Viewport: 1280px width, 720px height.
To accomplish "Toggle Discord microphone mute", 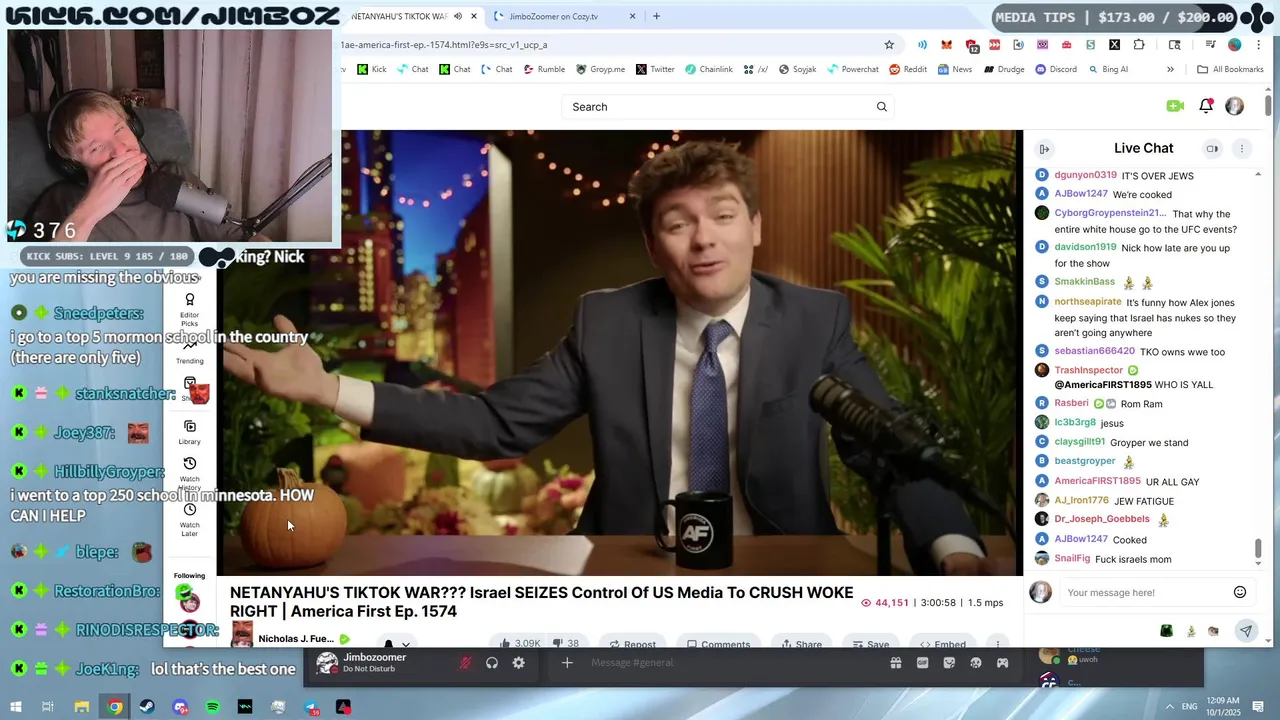I will click(465, 663).
